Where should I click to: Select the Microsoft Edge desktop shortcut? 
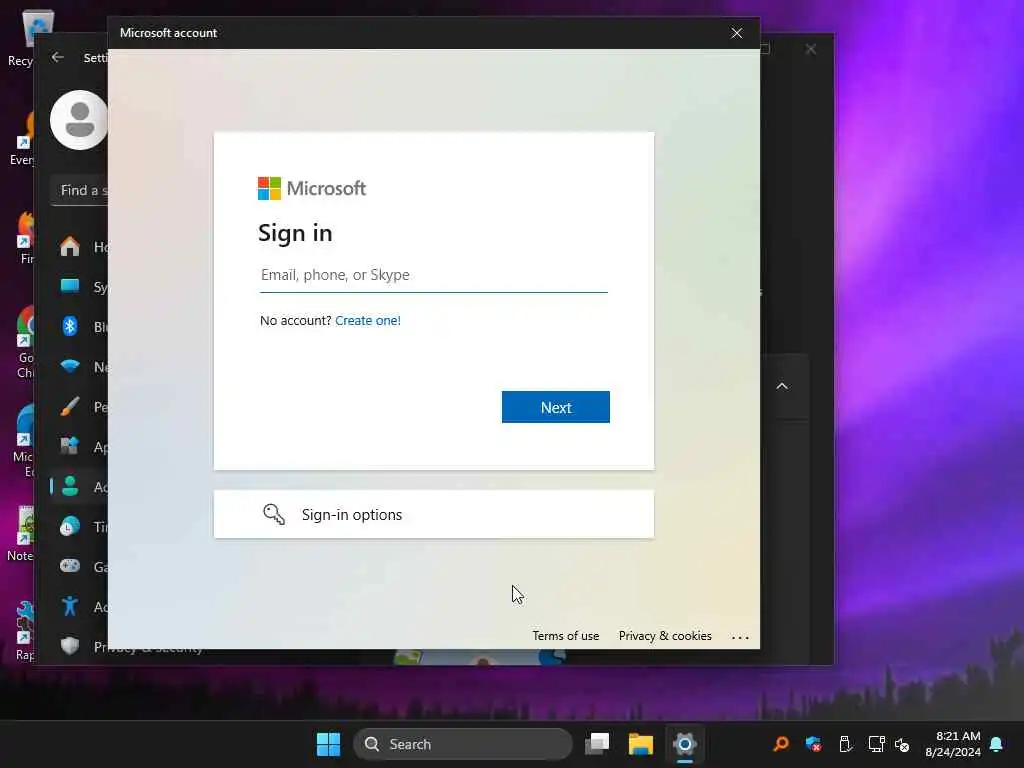click(x=25, y=442)
